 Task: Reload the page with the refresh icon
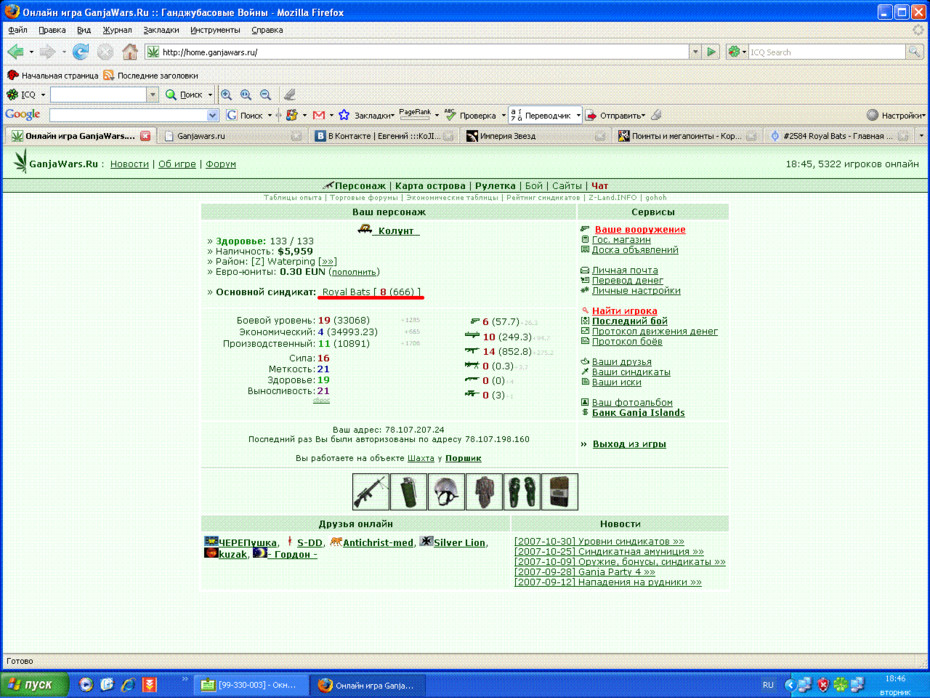(x=80, y=52)
